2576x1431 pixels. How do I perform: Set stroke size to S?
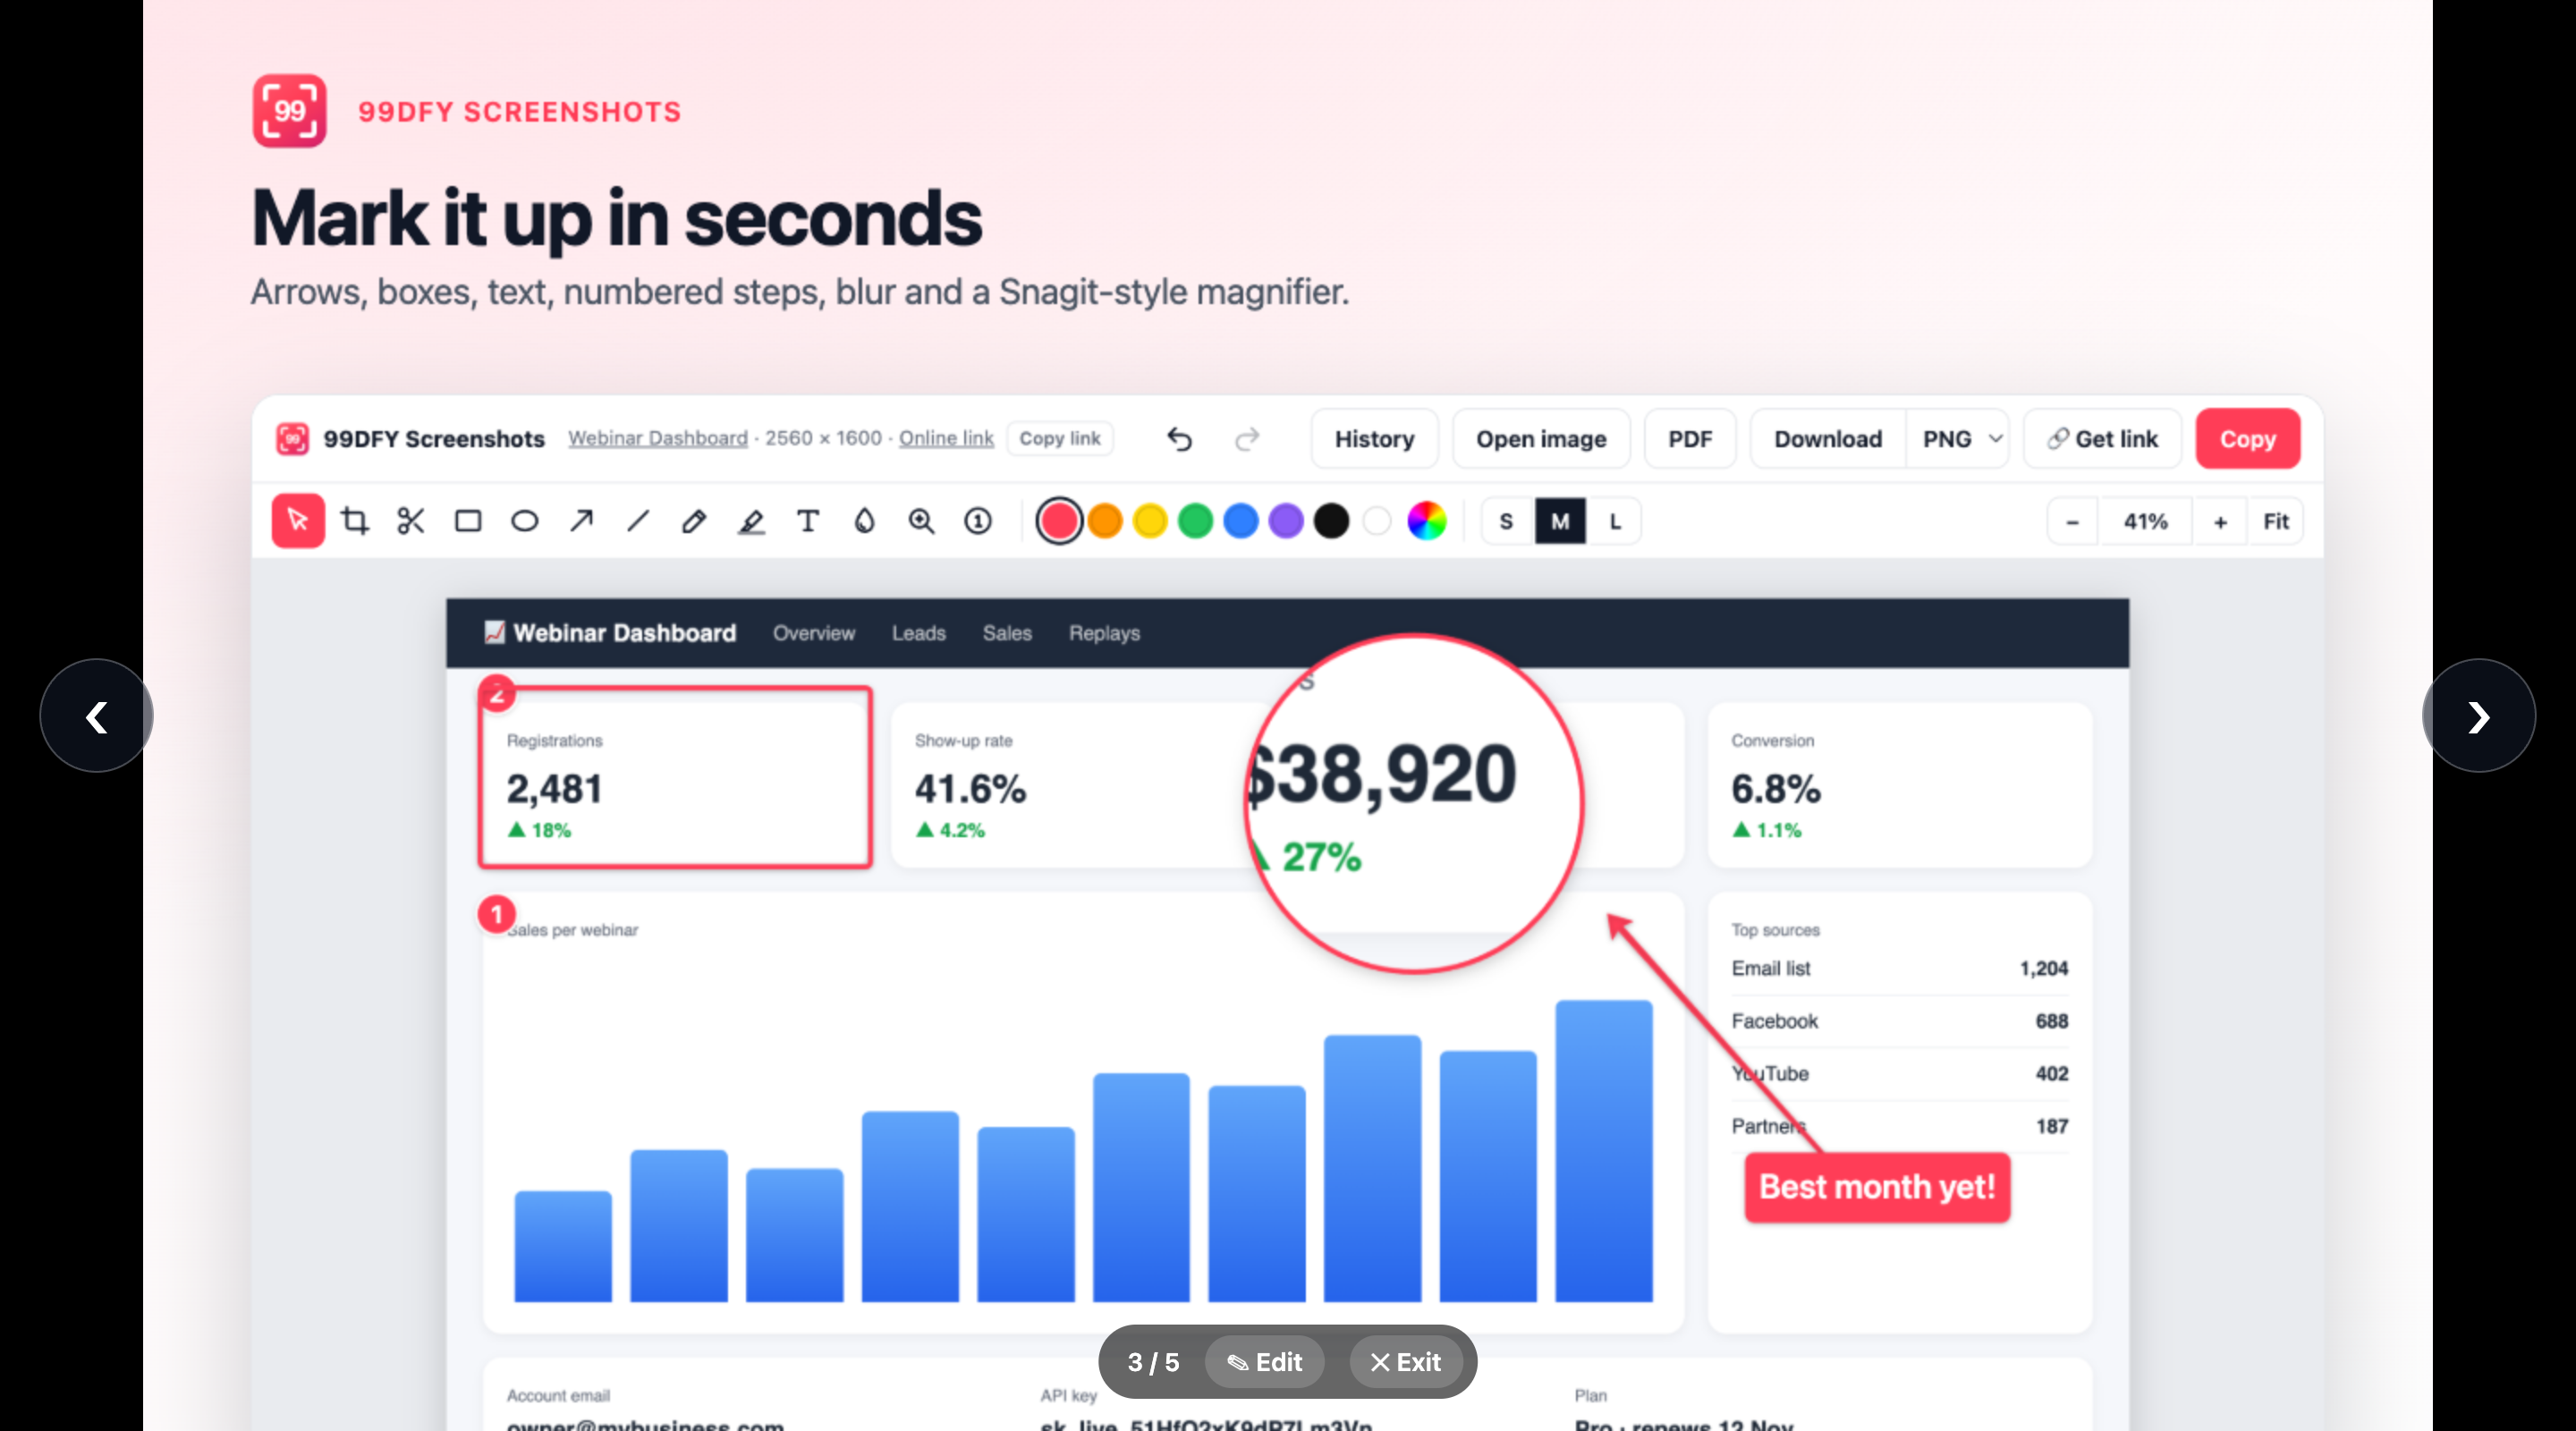1507,521
